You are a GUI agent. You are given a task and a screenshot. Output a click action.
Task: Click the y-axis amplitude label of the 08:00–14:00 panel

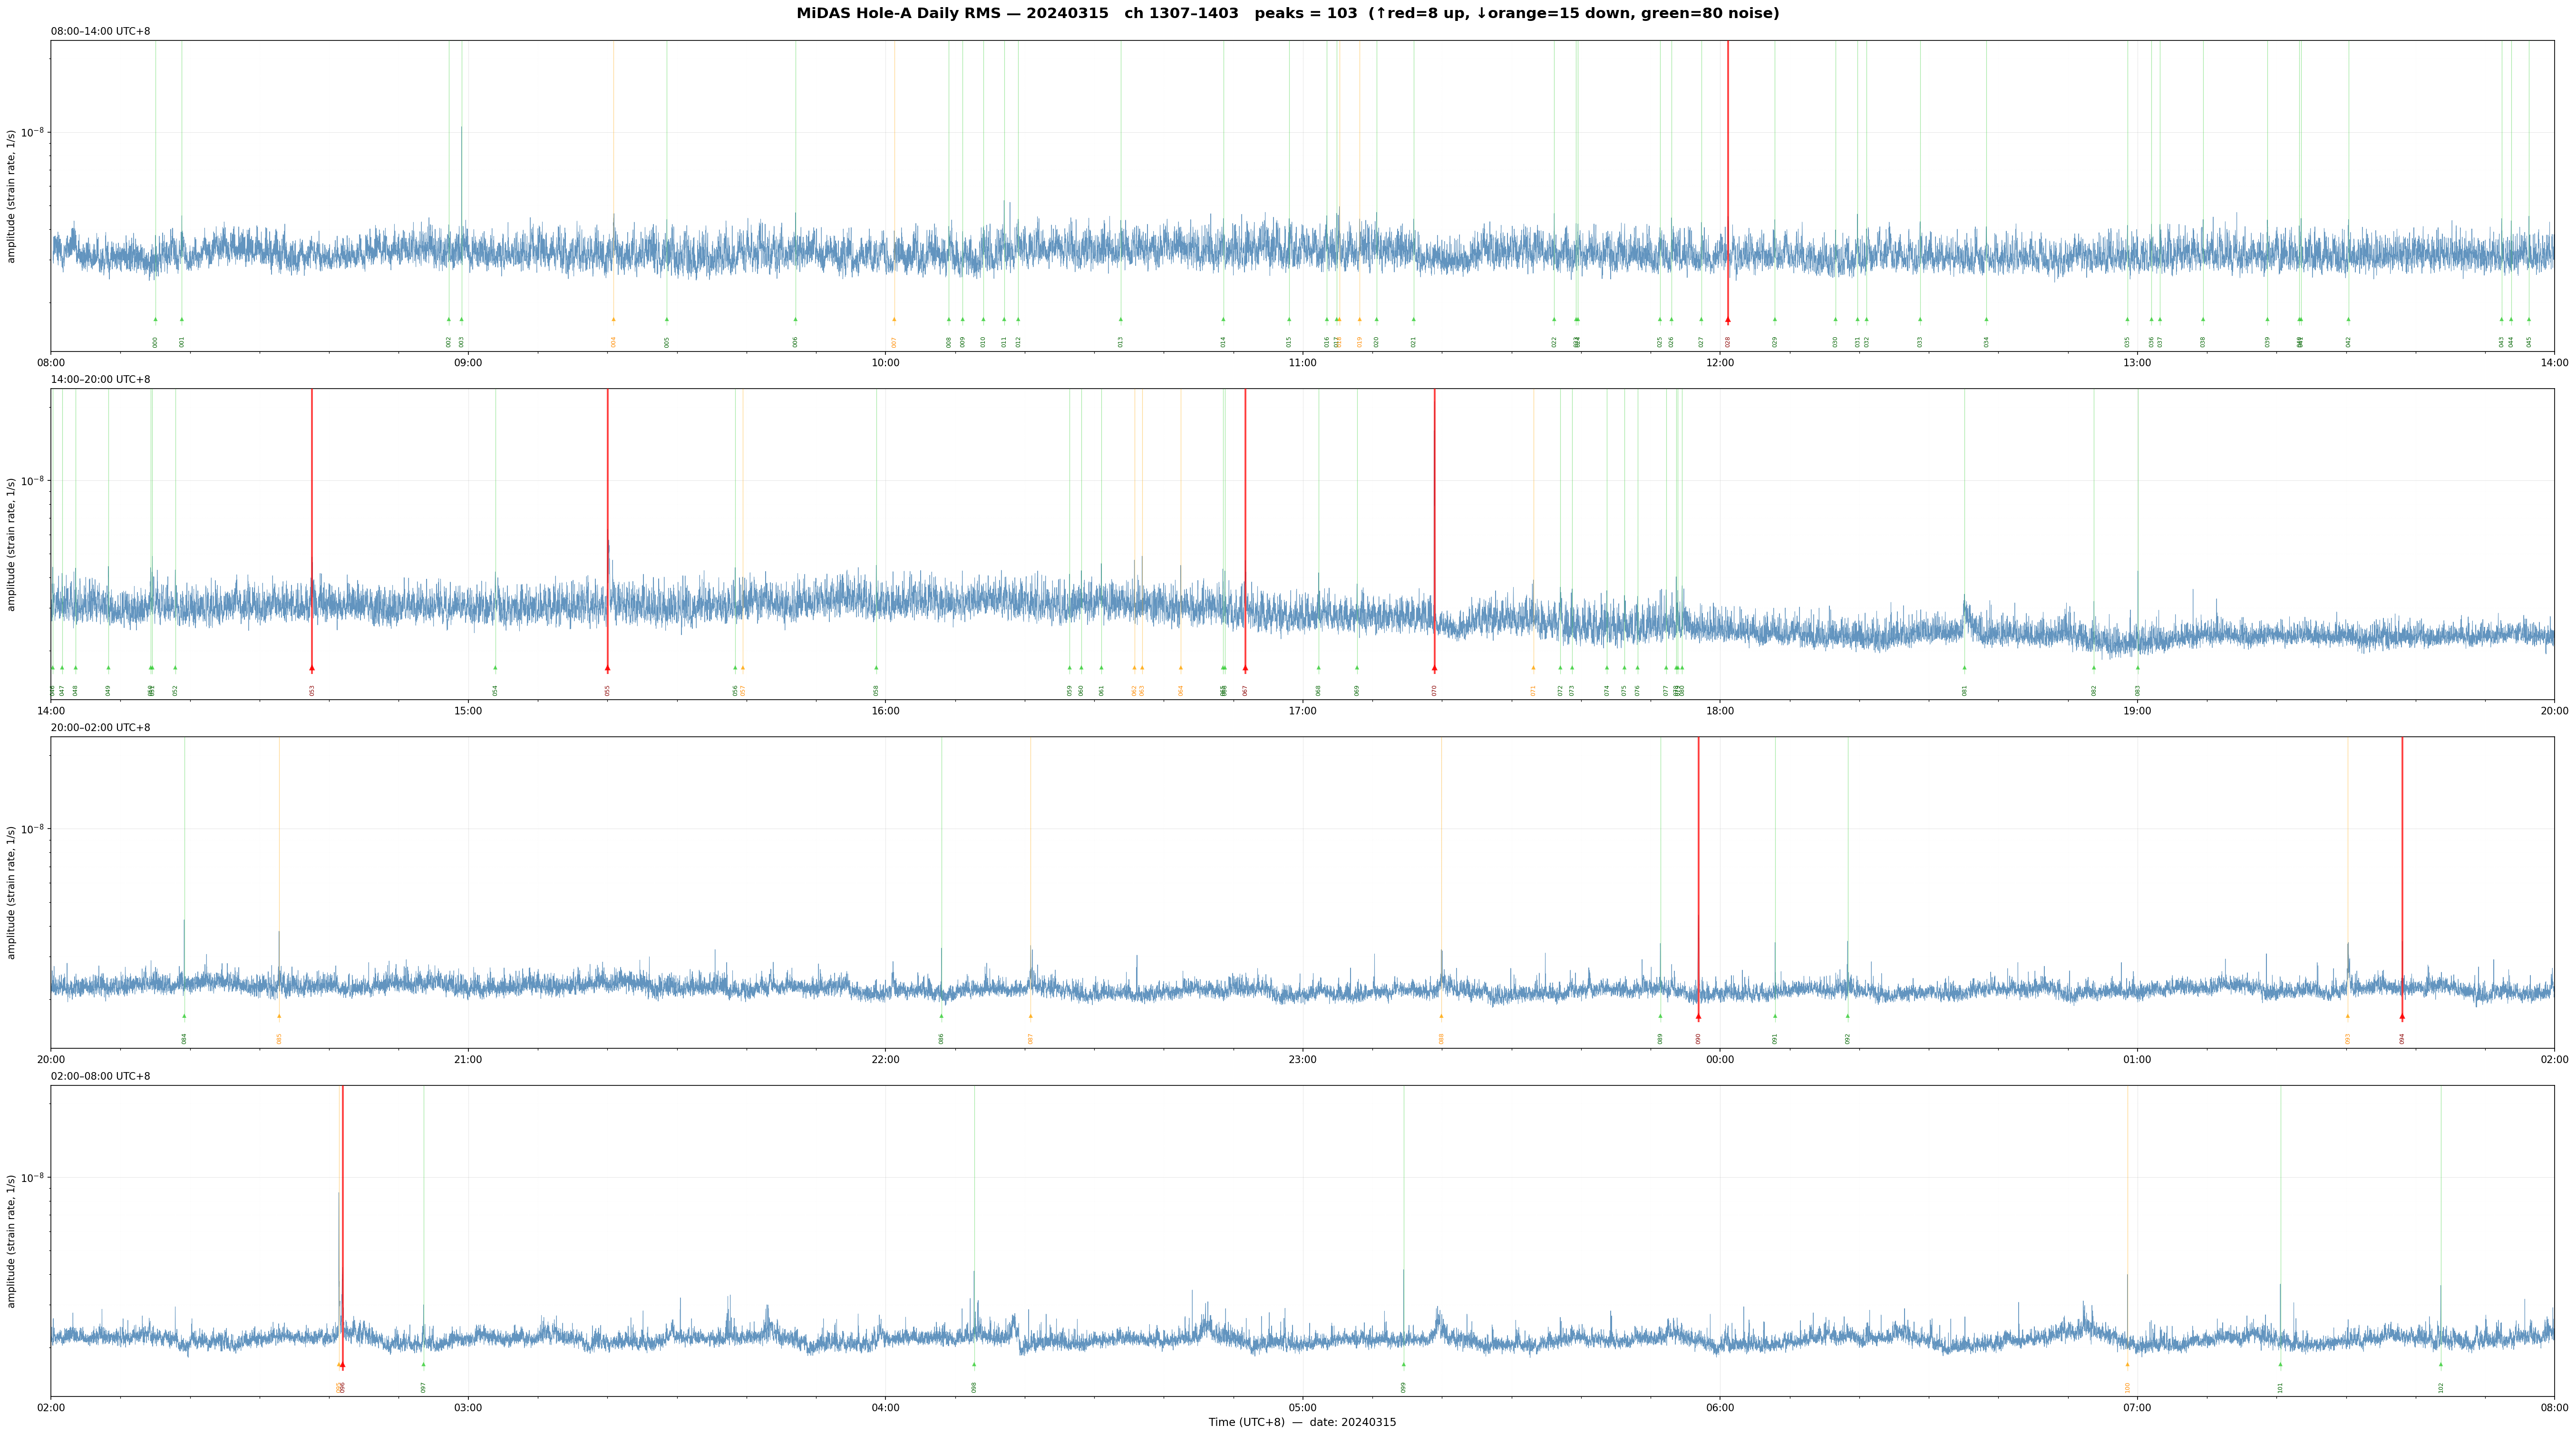(x=12, y=196)
